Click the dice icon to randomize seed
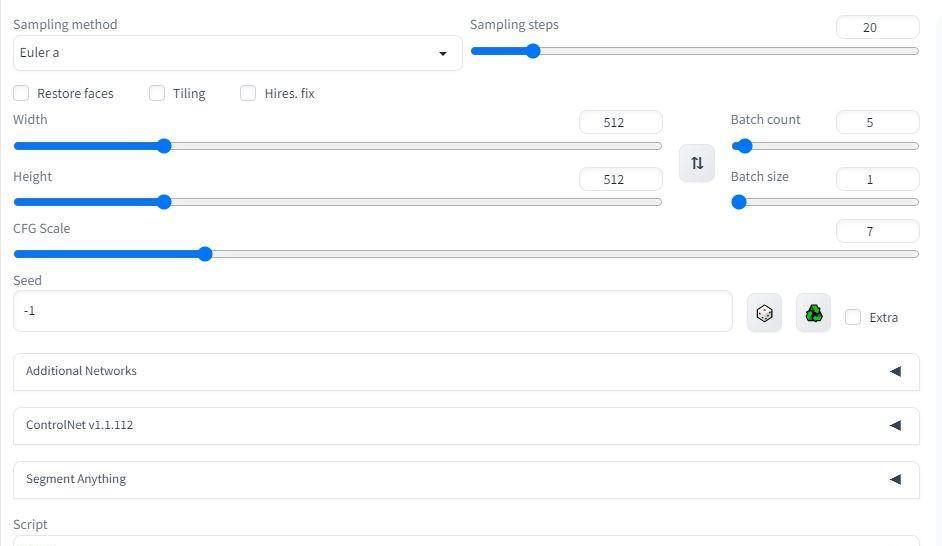 764,313
